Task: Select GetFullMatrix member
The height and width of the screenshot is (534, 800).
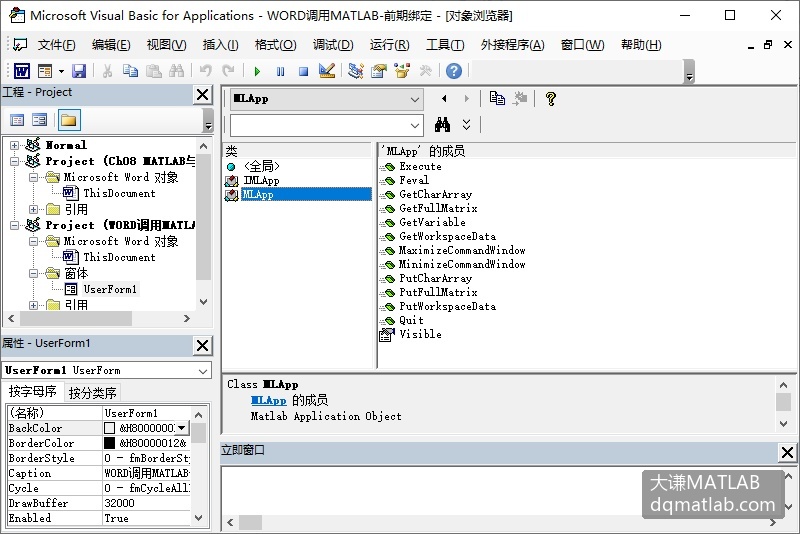Action: coord(438,208)
